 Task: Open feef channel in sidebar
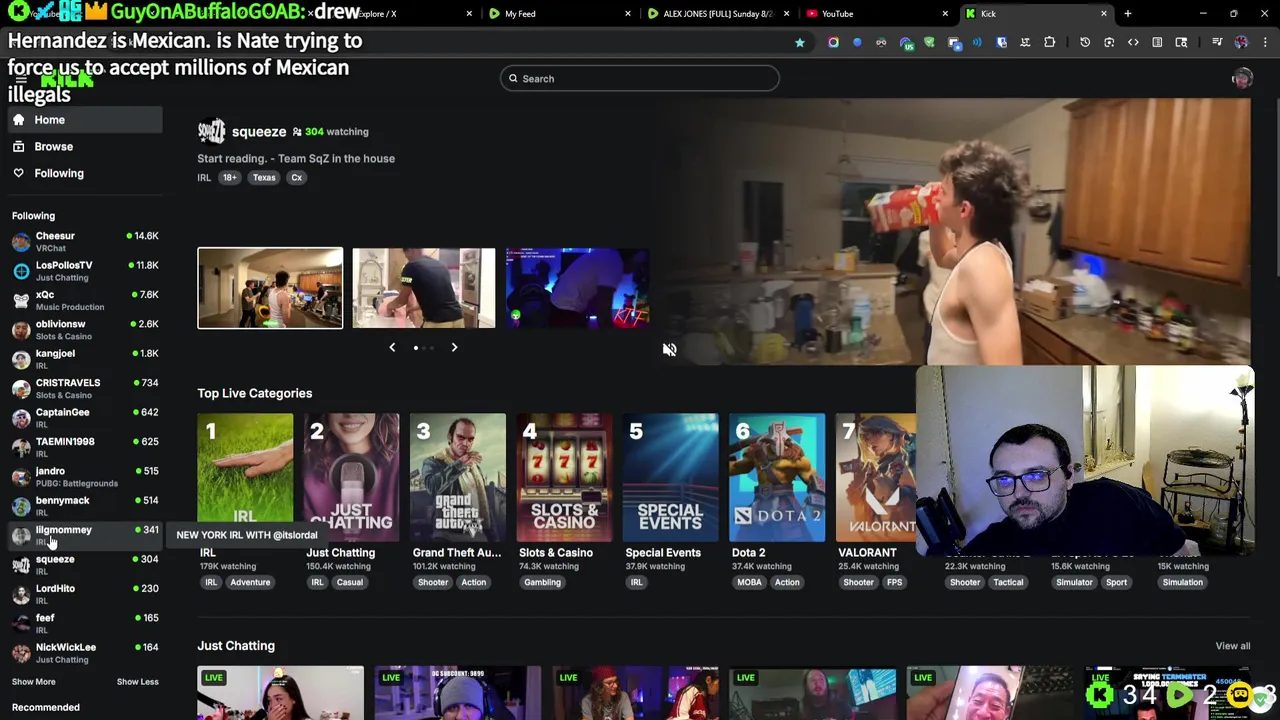click(x=85, y=624)
